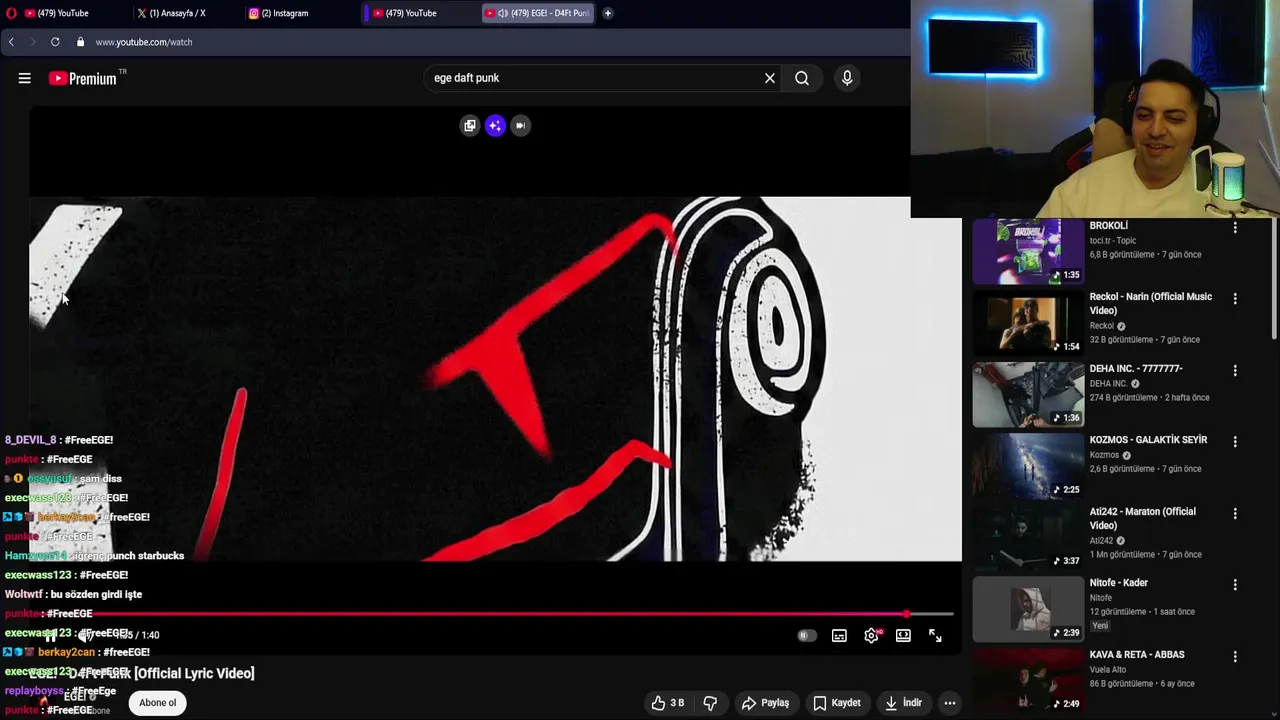Pause the video
The image size is (1280, 720).
(x=50, y=636)
